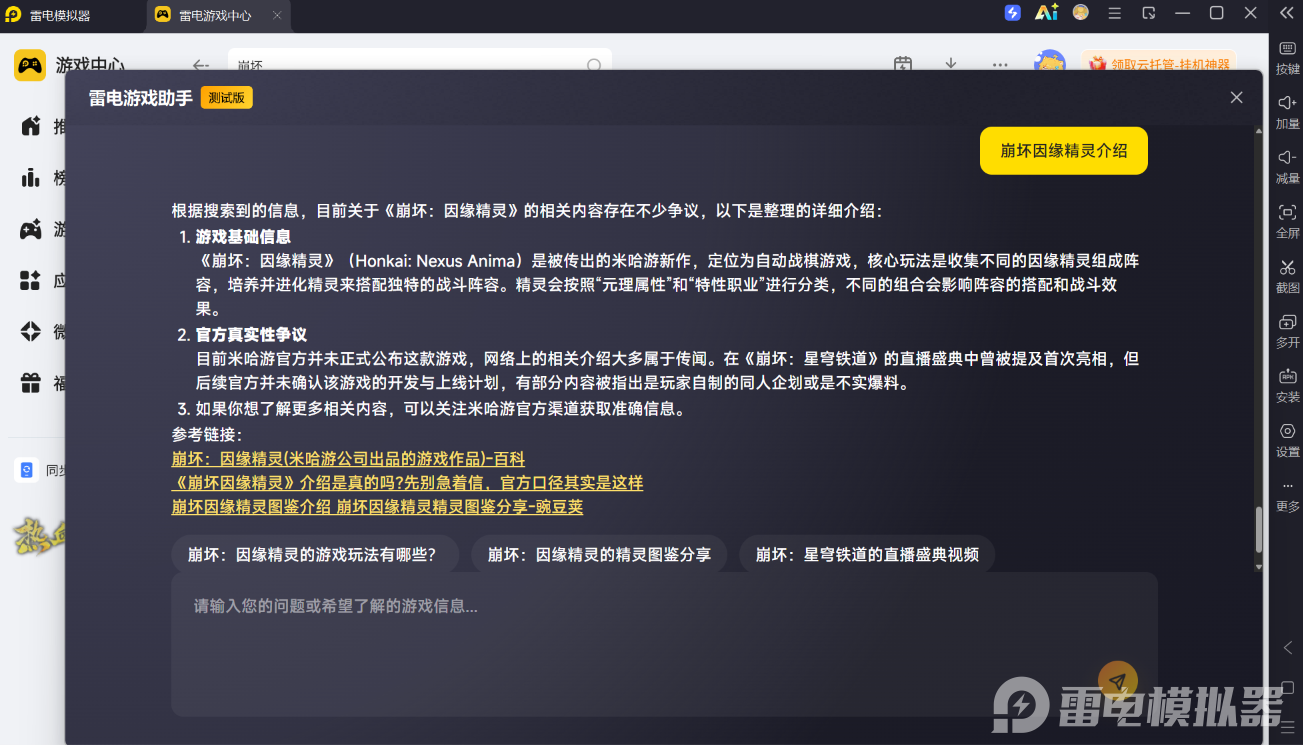Open the 《崩坏因缘精灵》介绍是真的吗 link
Screen dimensions: 1303x745
pos(407,483)
